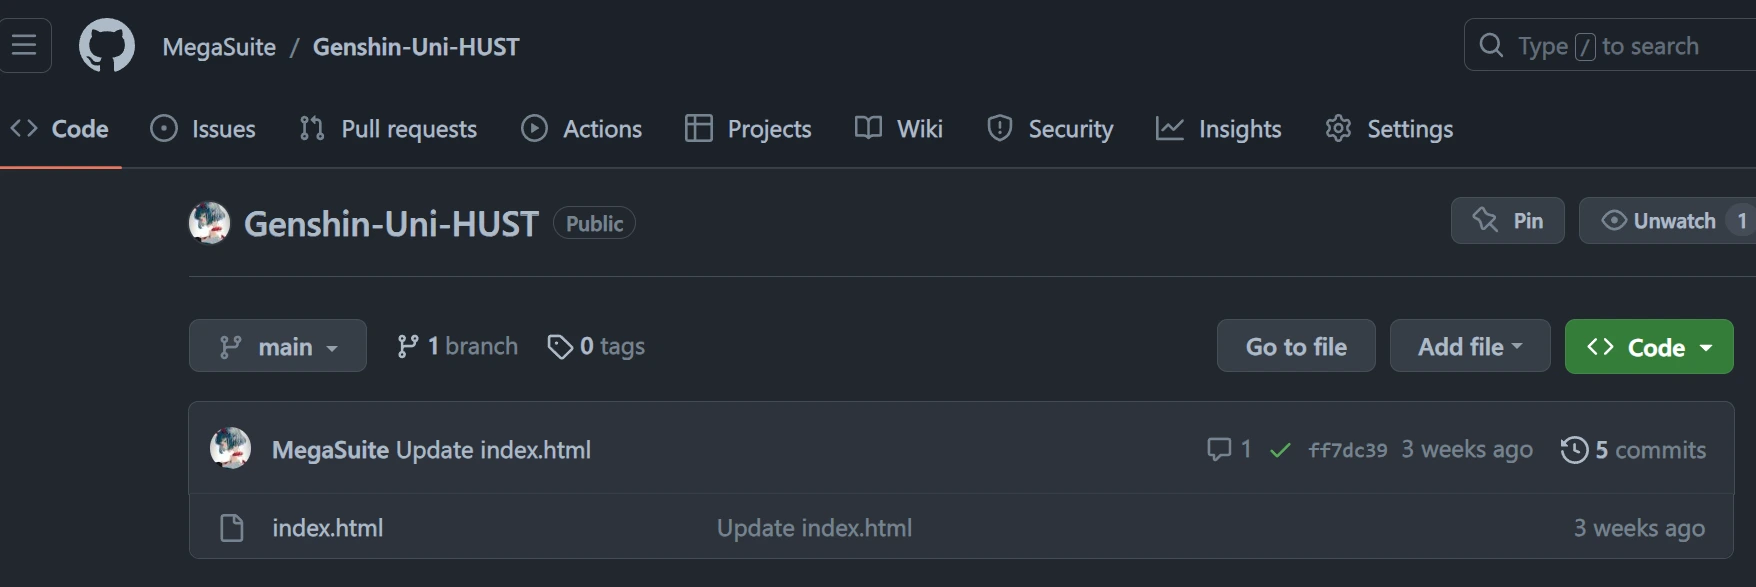The width and height of the screenshot is (1756, 587).
Task: Expand the main branch dropdown
Action: point(278,347)
